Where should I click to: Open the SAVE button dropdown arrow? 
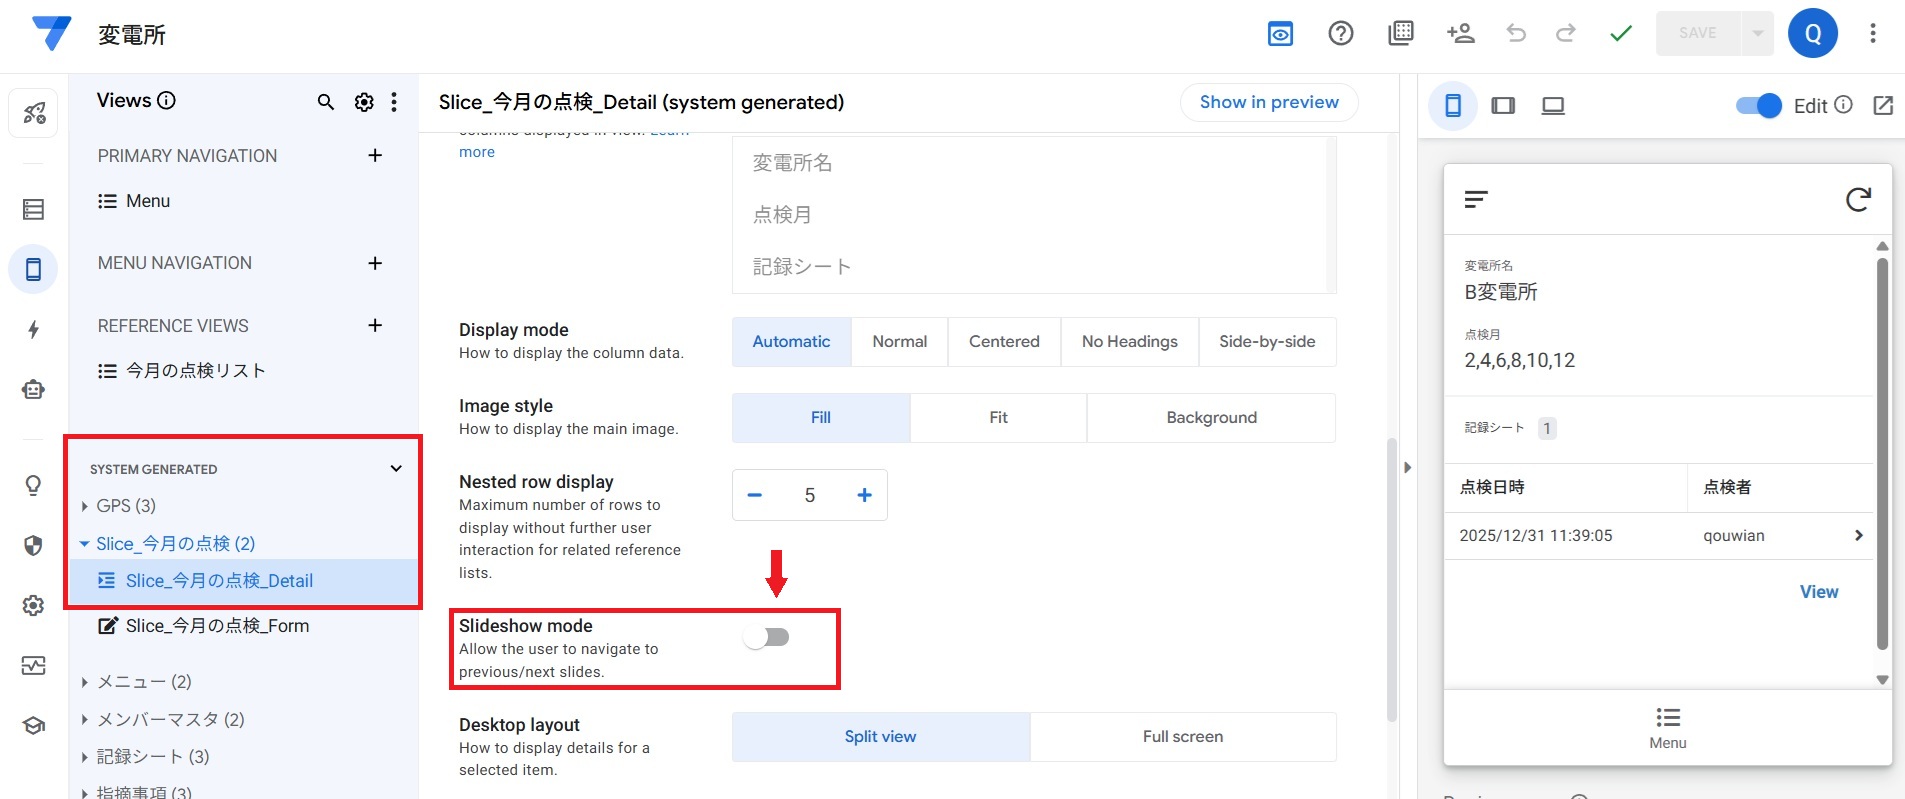point(1757,33)
